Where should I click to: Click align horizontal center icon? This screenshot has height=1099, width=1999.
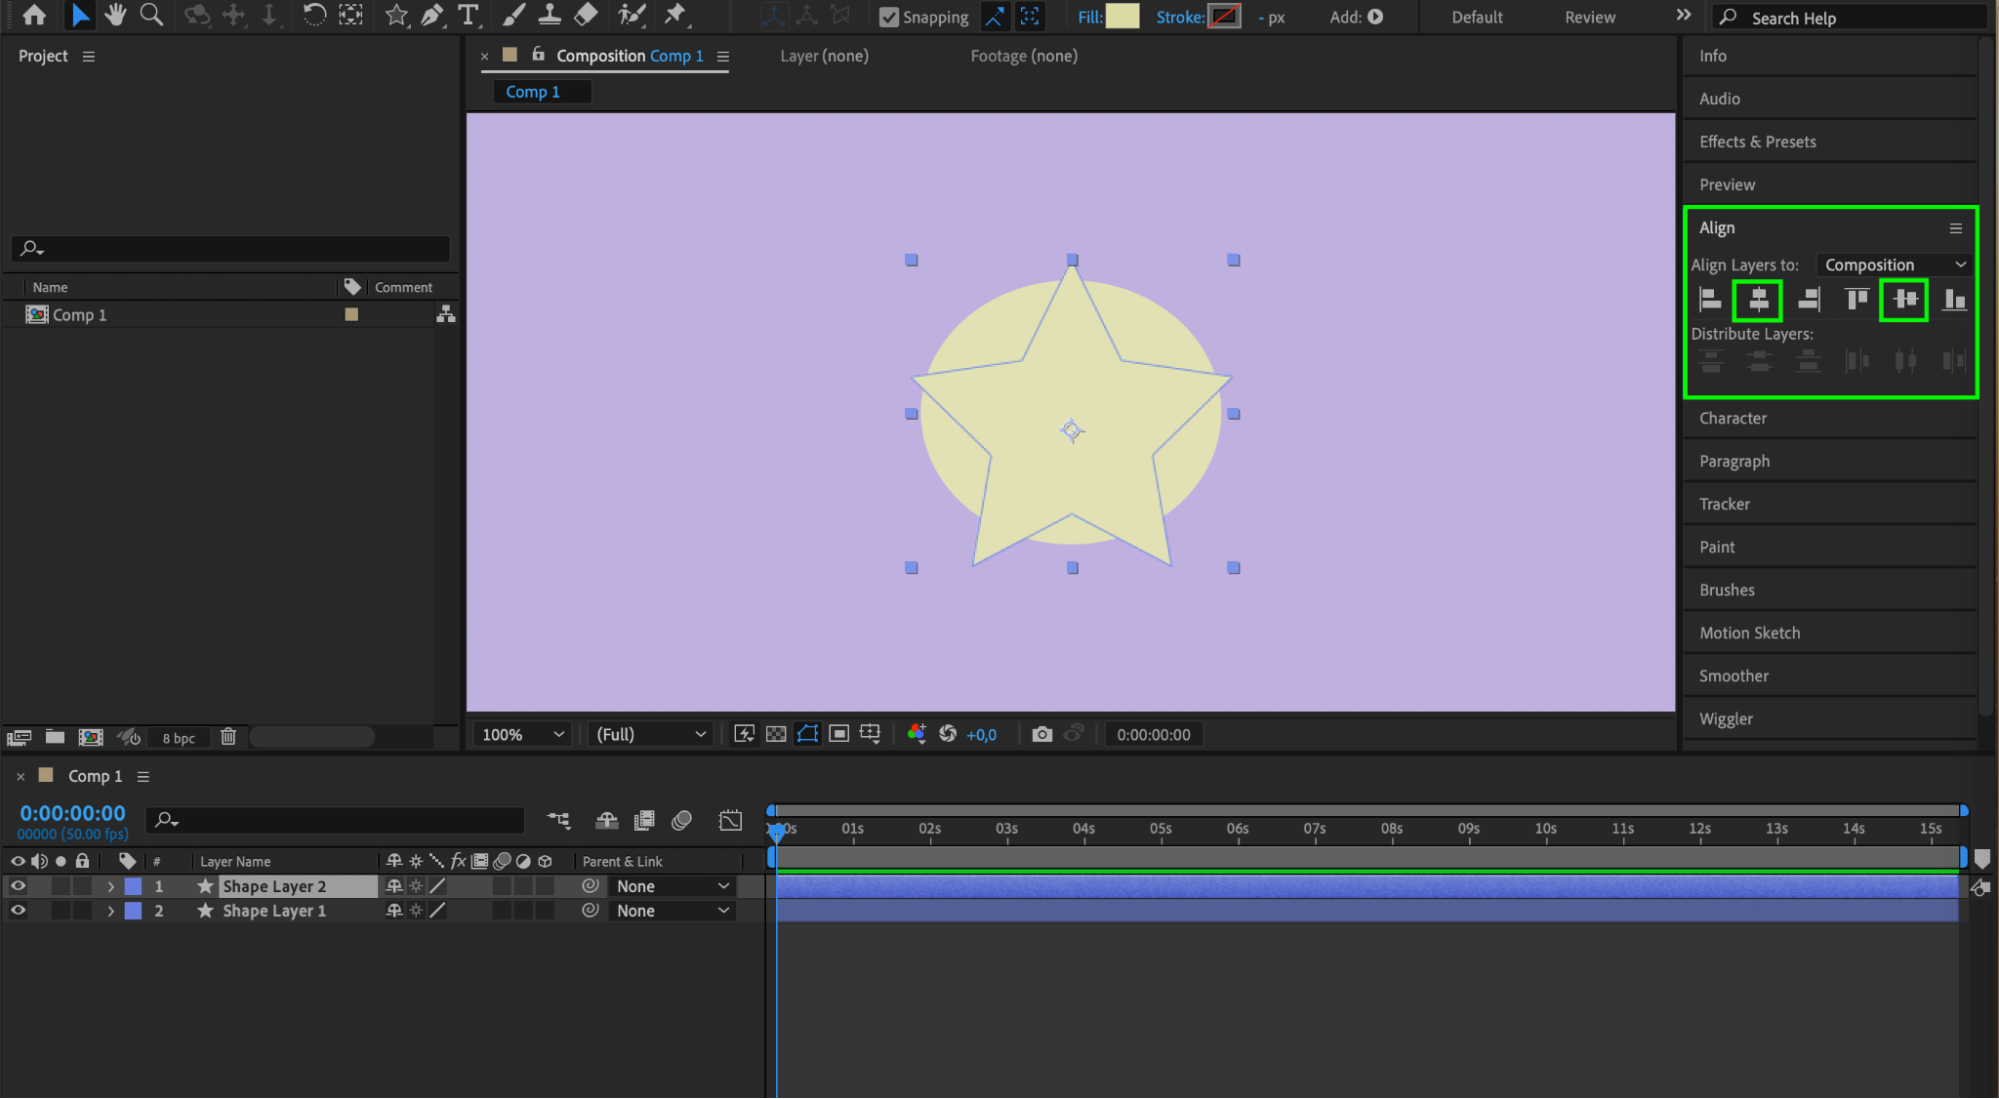(1757, 299)
